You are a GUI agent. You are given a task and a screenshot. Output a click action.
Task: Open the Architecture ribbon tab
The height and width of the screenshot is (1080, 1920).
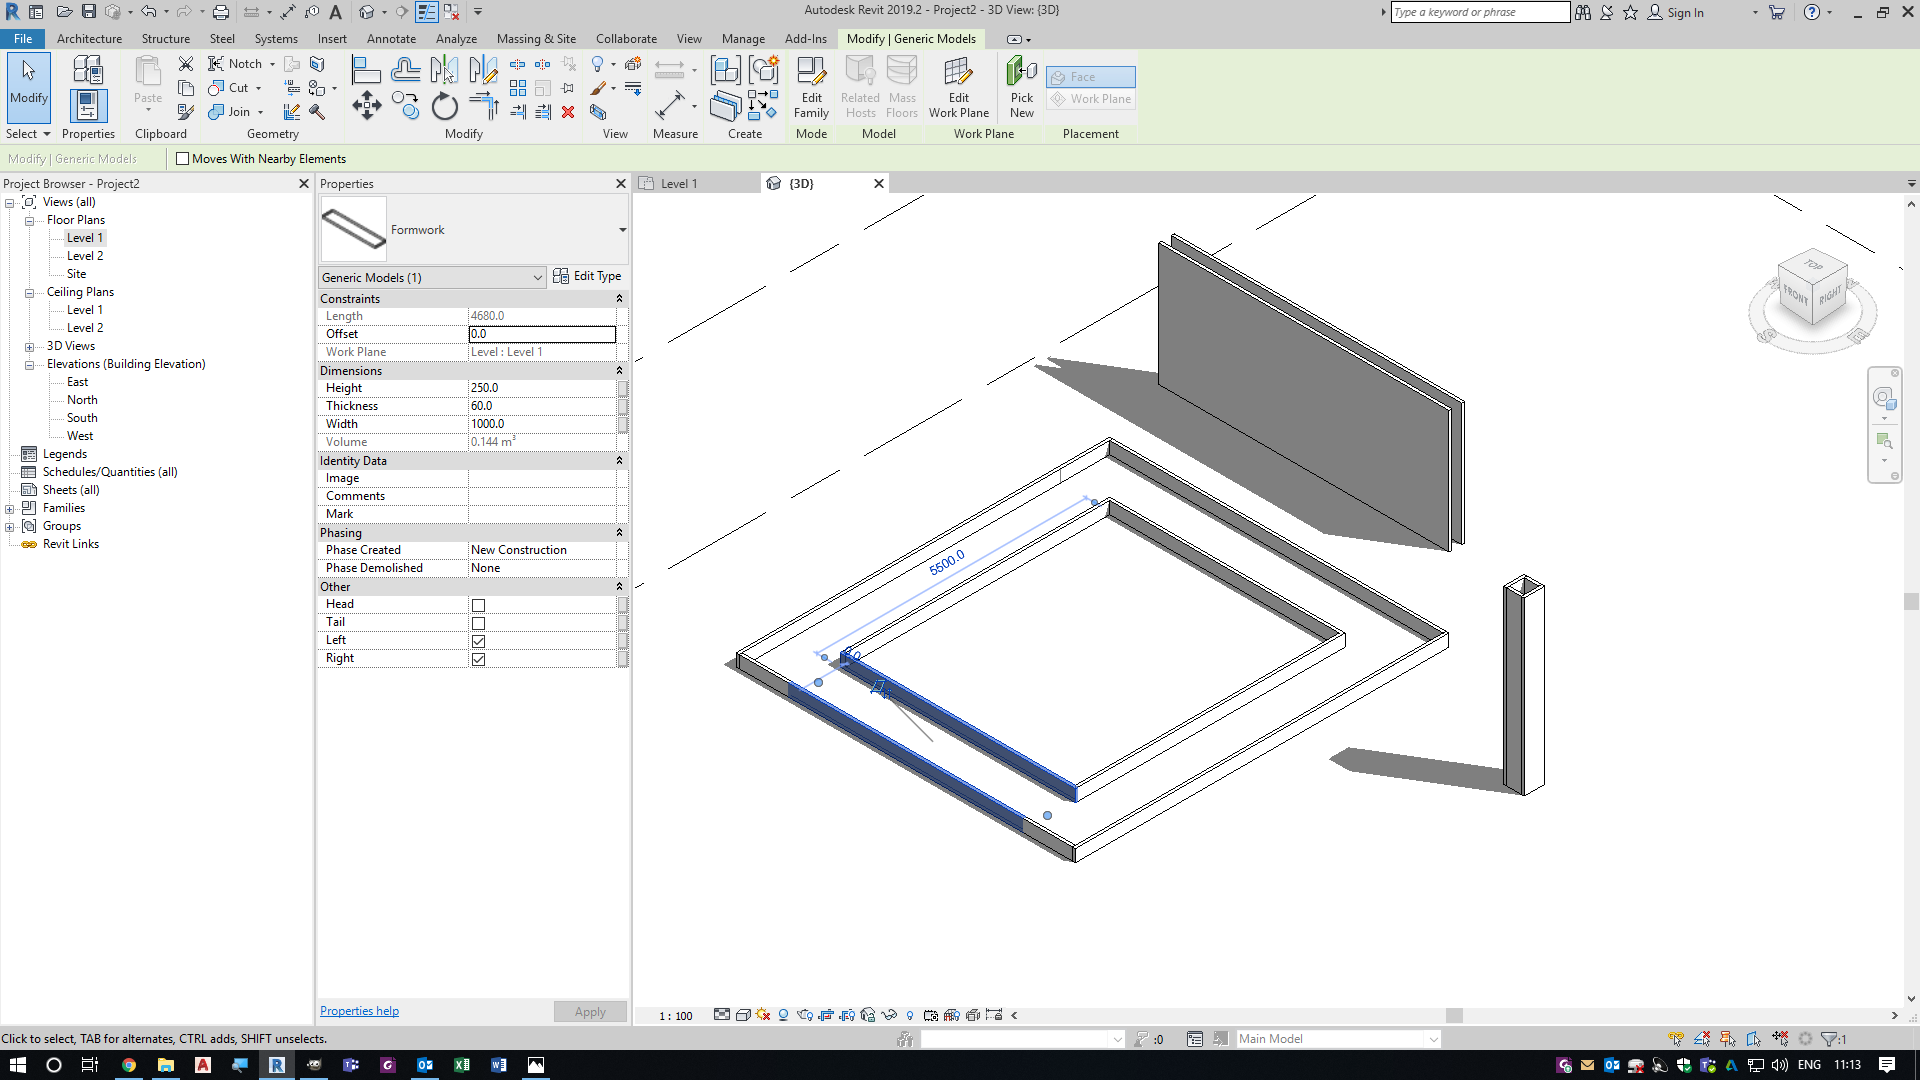click(x=89, y=39)
